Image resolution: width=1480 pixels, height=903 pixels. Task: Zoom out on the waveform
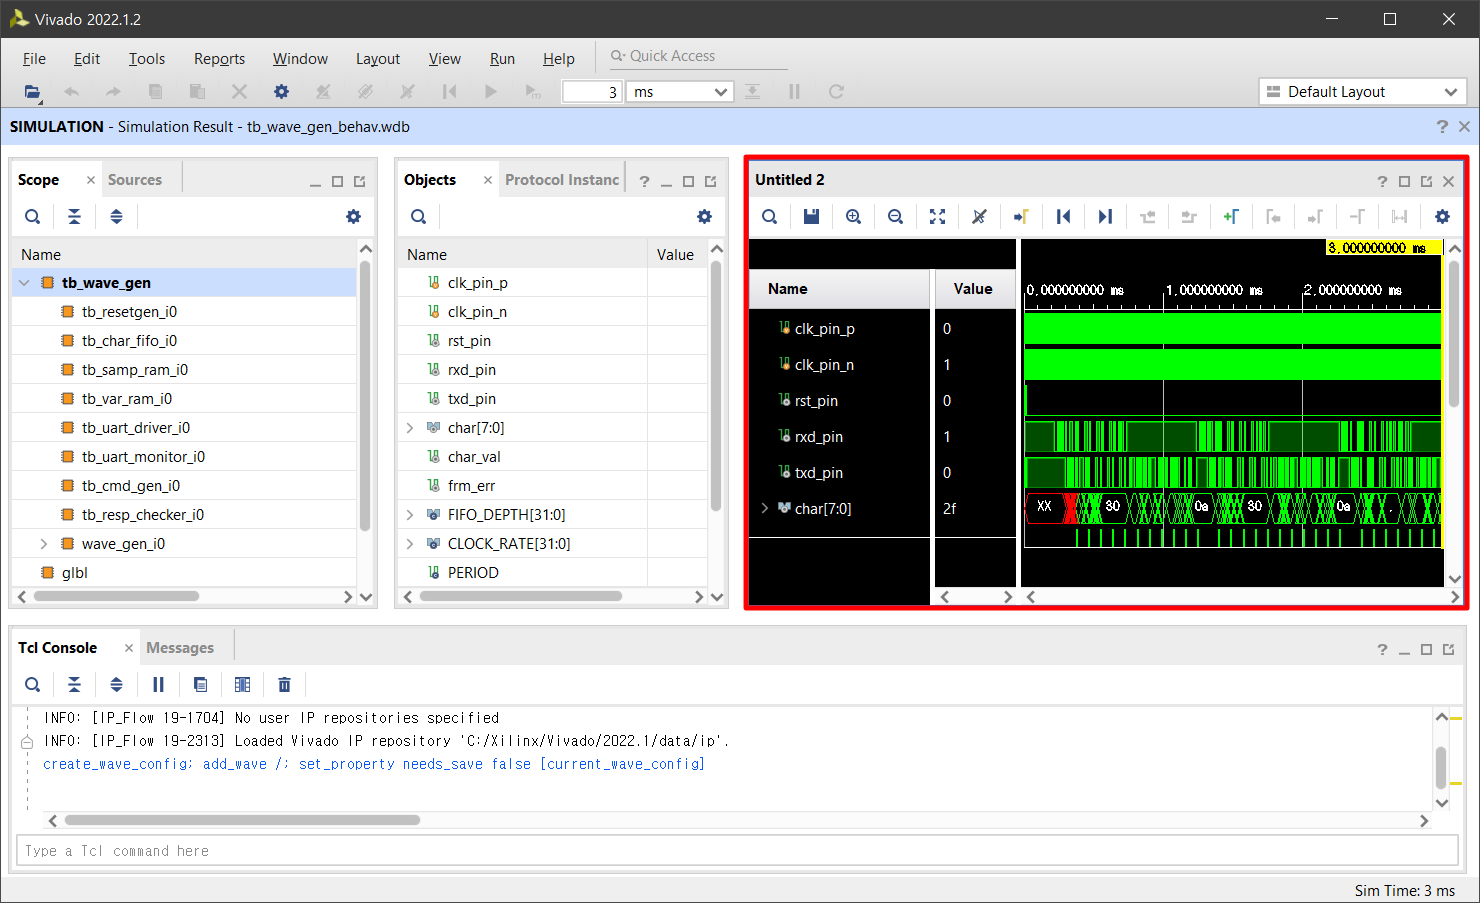tap(895, 216)
